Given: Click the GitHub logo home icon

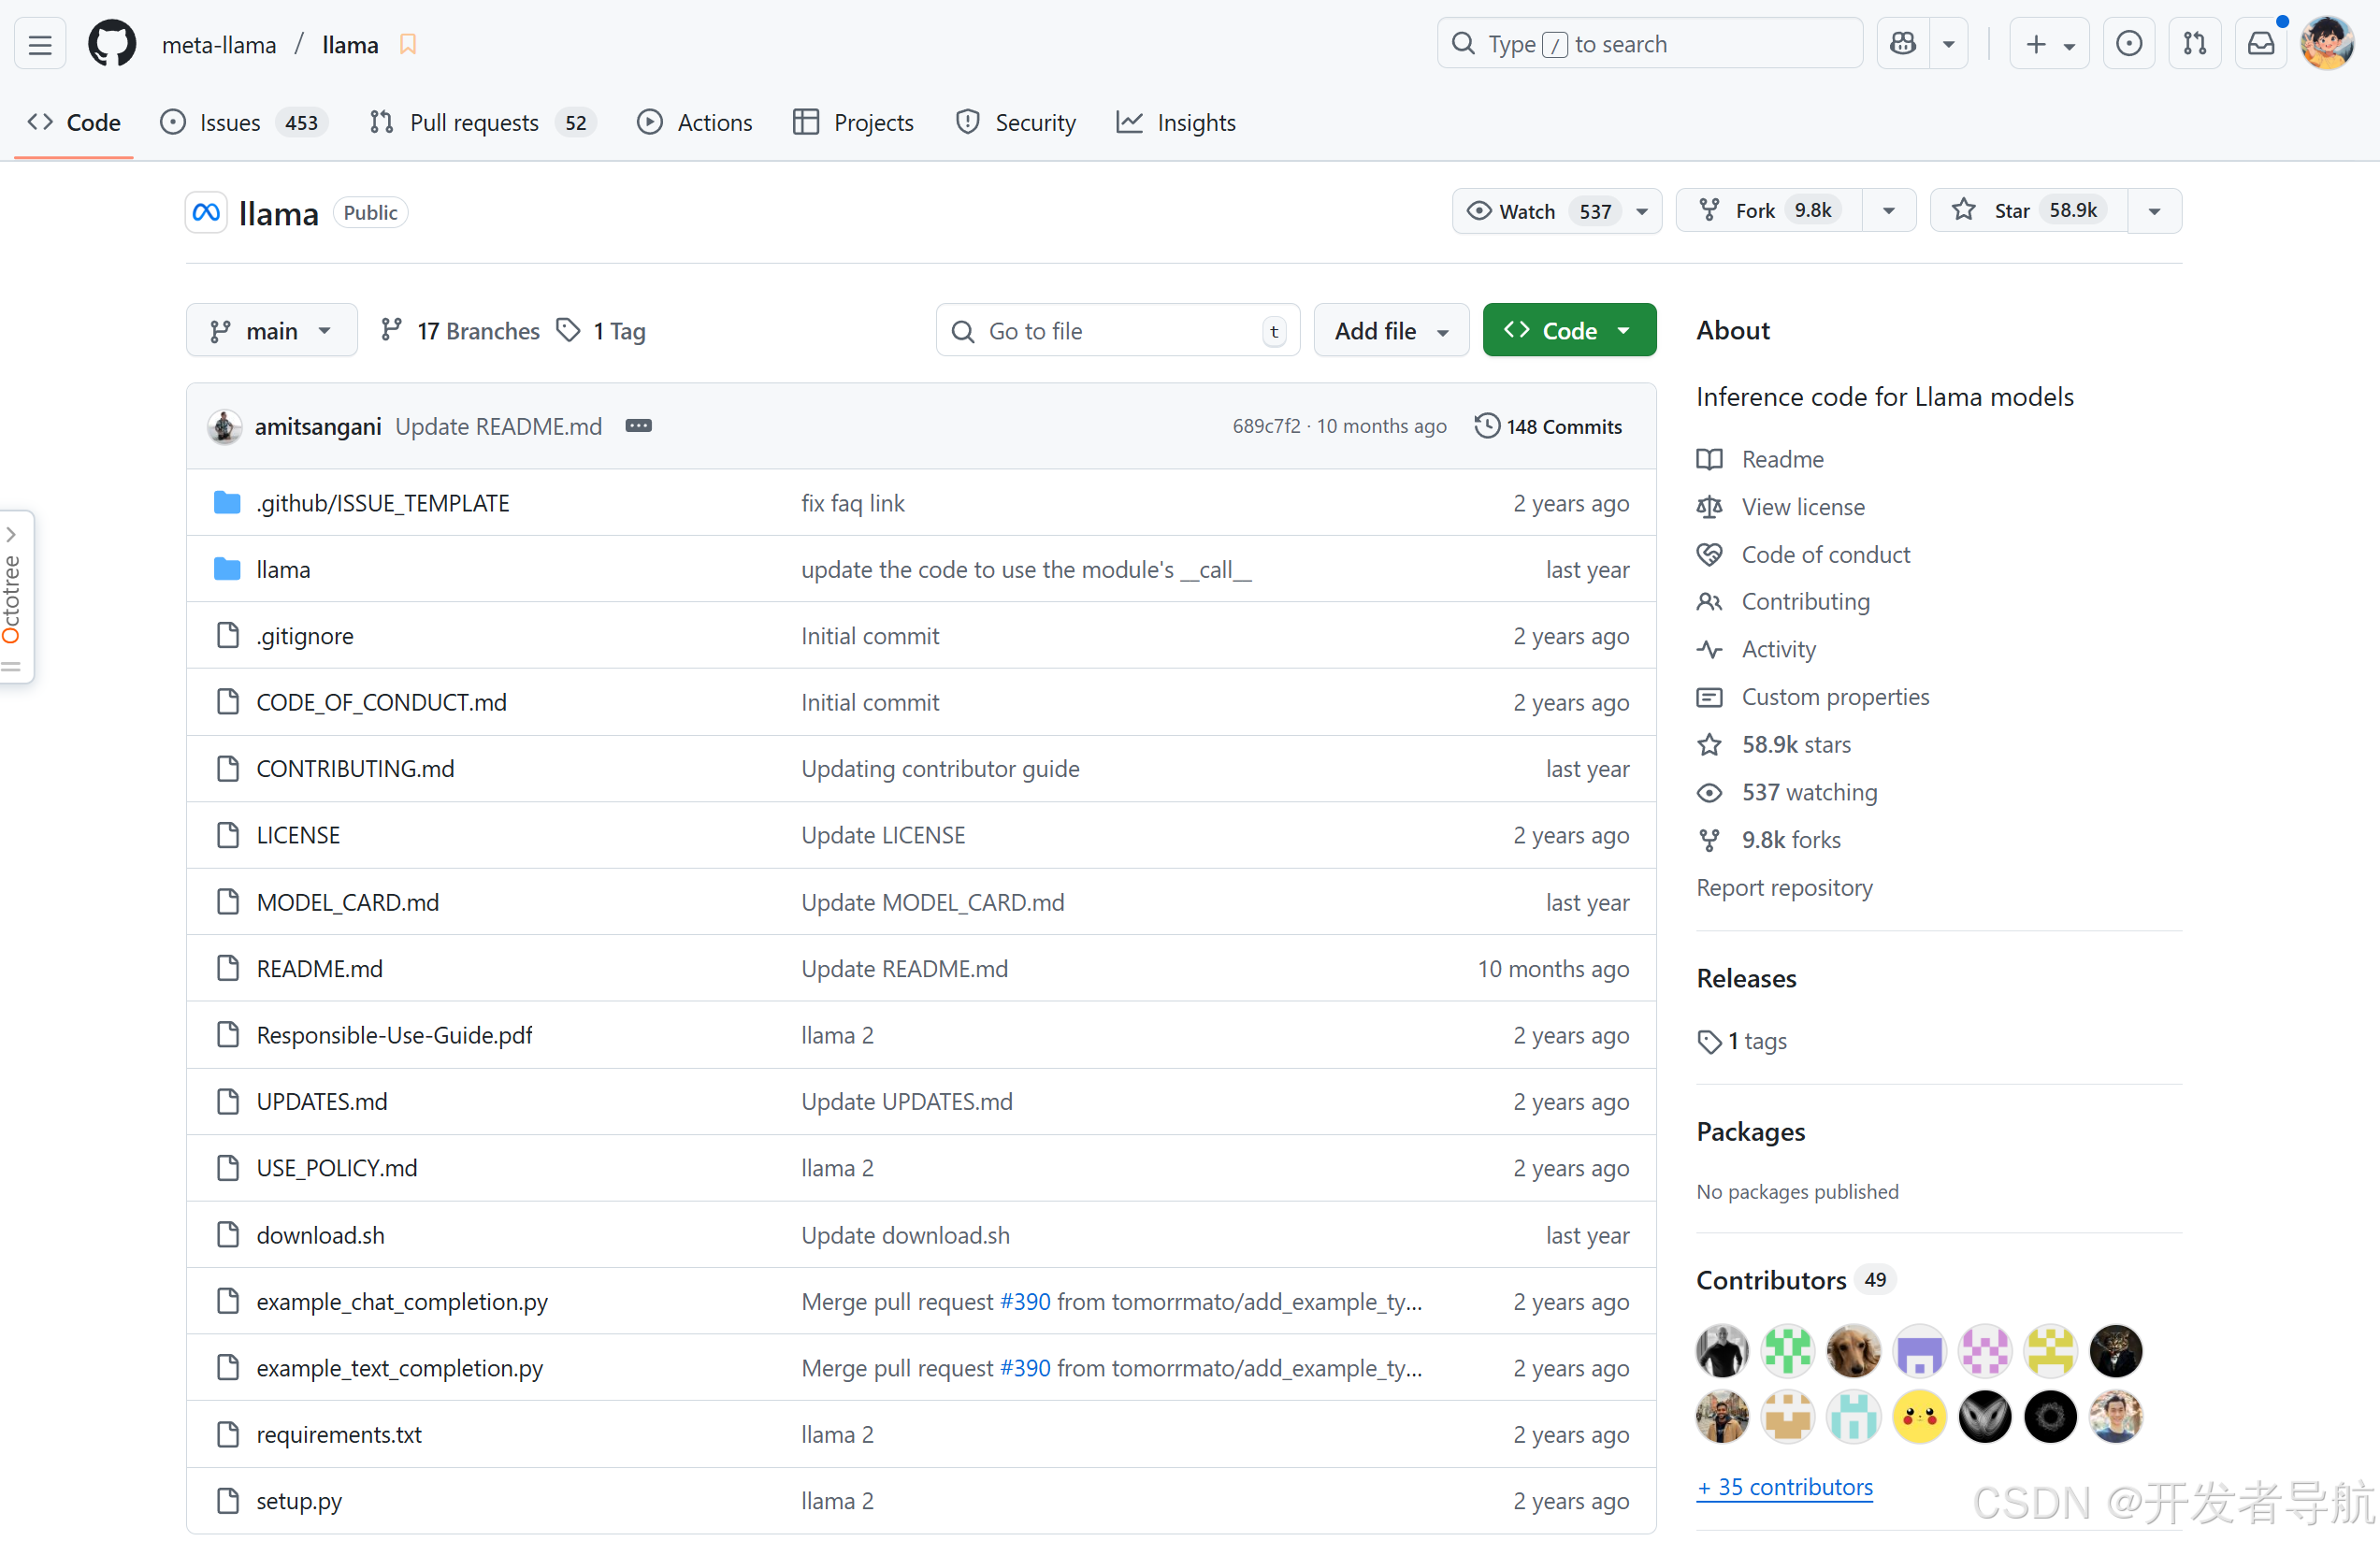Looking at the screenshot, I should point(111,44).
